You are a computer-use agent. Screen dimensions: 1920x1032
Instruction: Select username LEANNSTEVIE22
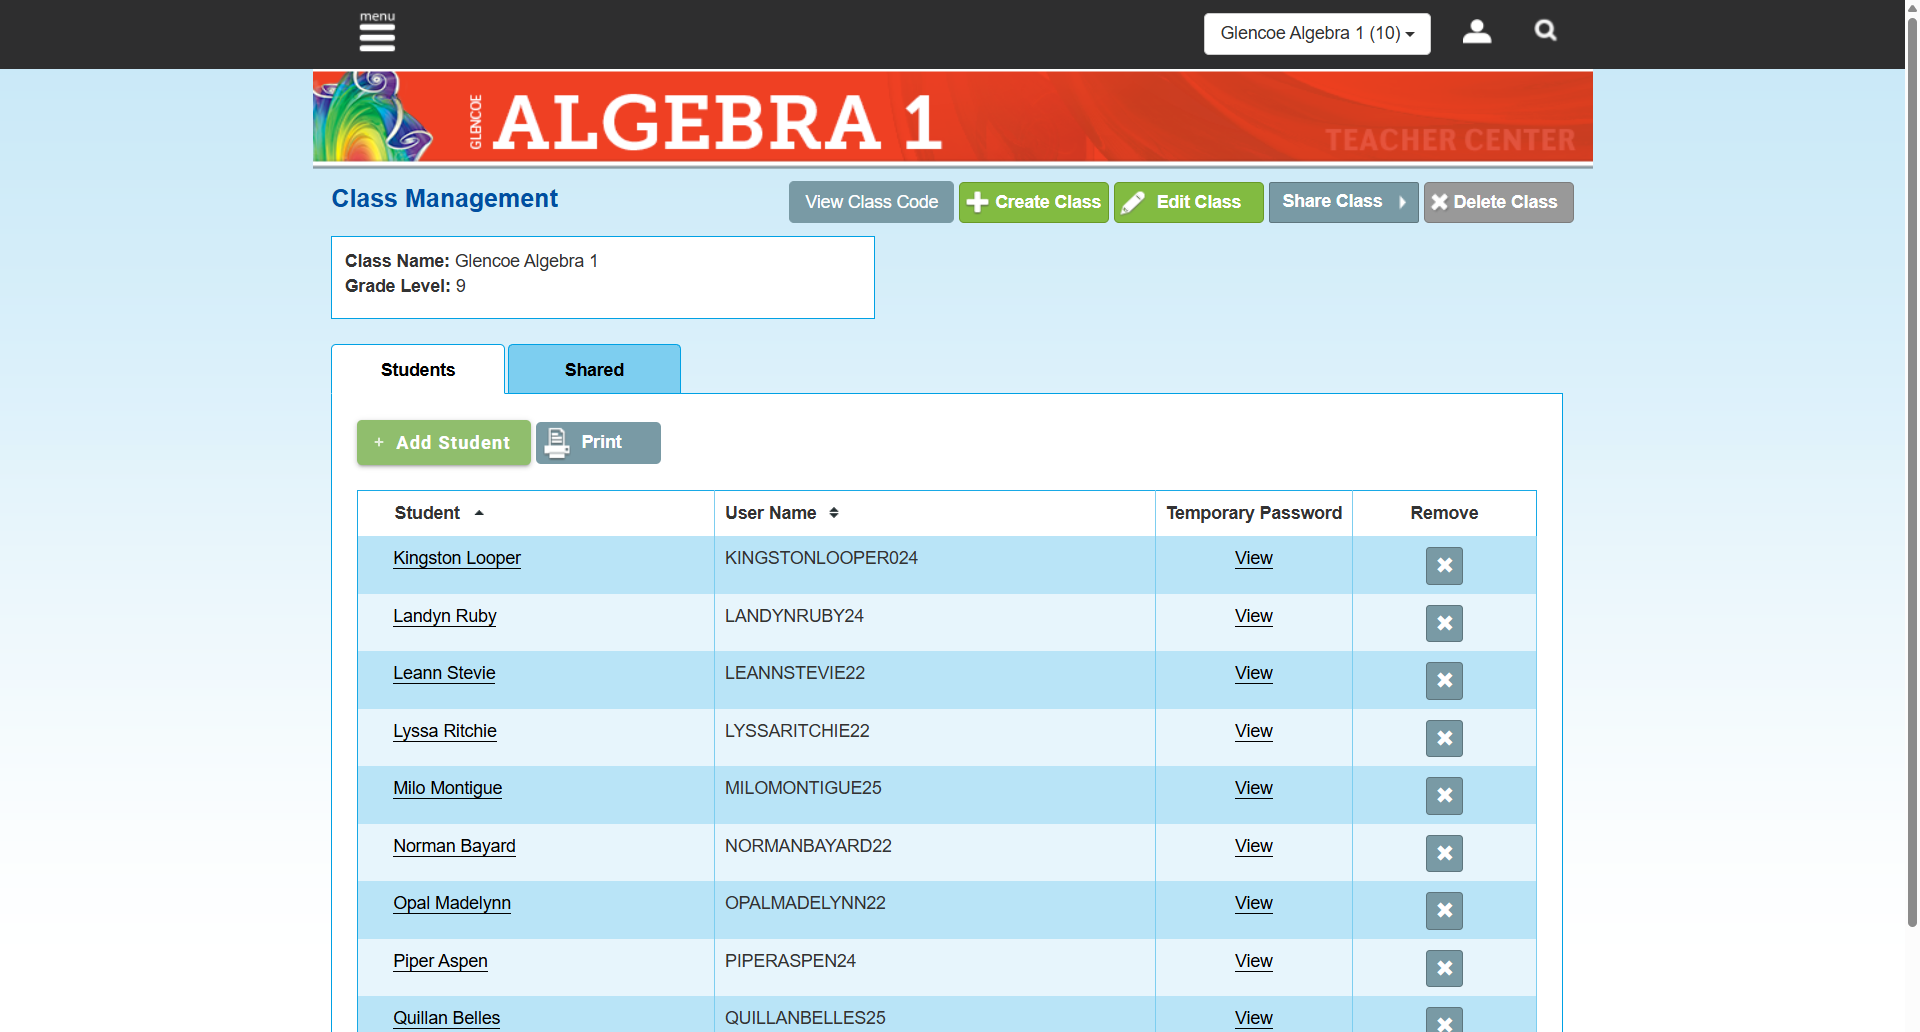(x=795, y=673)
